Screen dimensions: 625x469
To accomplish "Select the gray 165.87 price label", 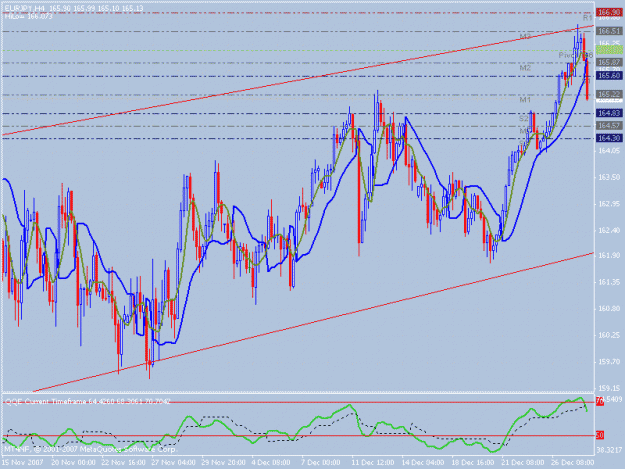I will [609, 62].
